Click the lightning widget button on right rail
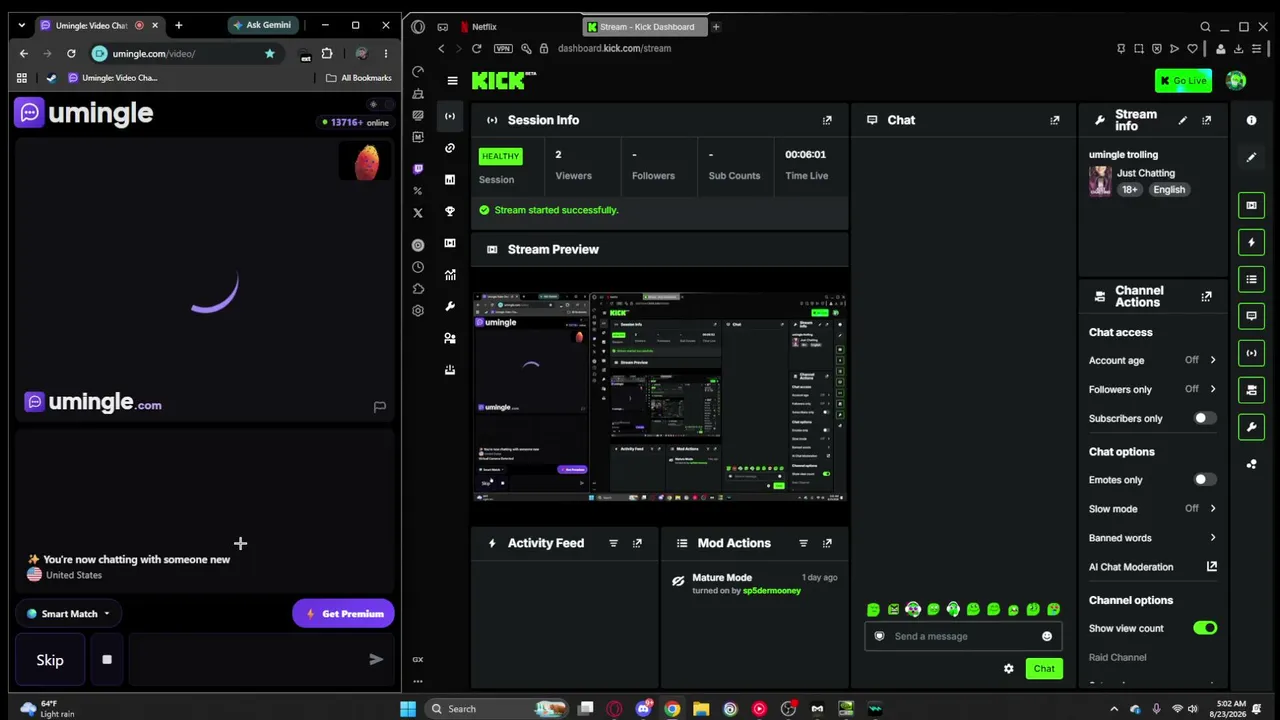 click(1251, 242)
